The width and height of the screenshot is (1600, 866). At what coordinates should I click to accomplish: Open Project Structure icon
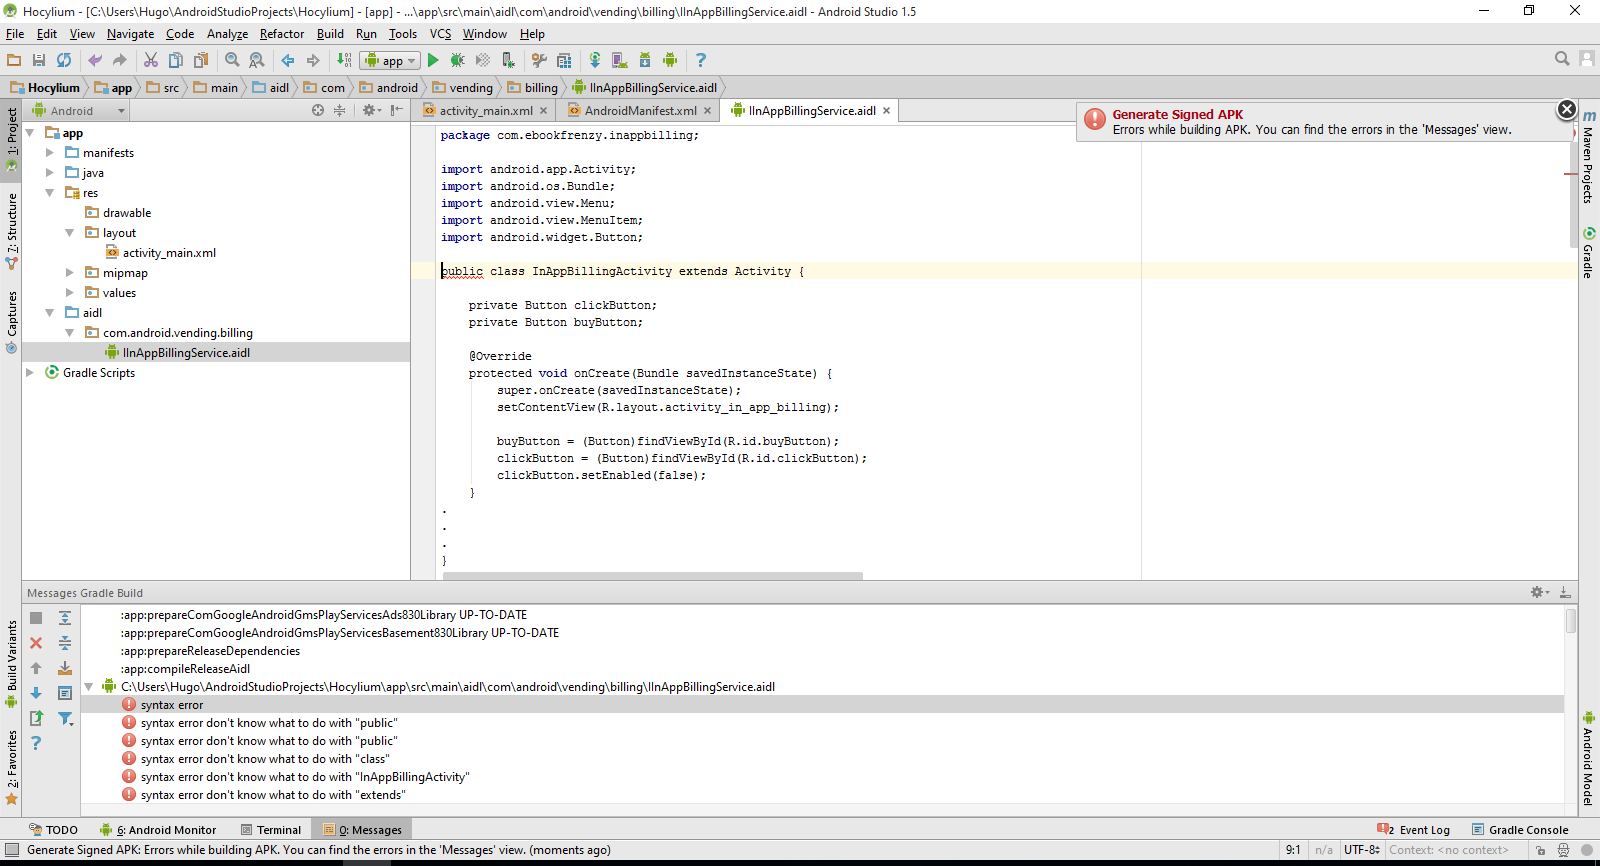(x=564, y=60)
